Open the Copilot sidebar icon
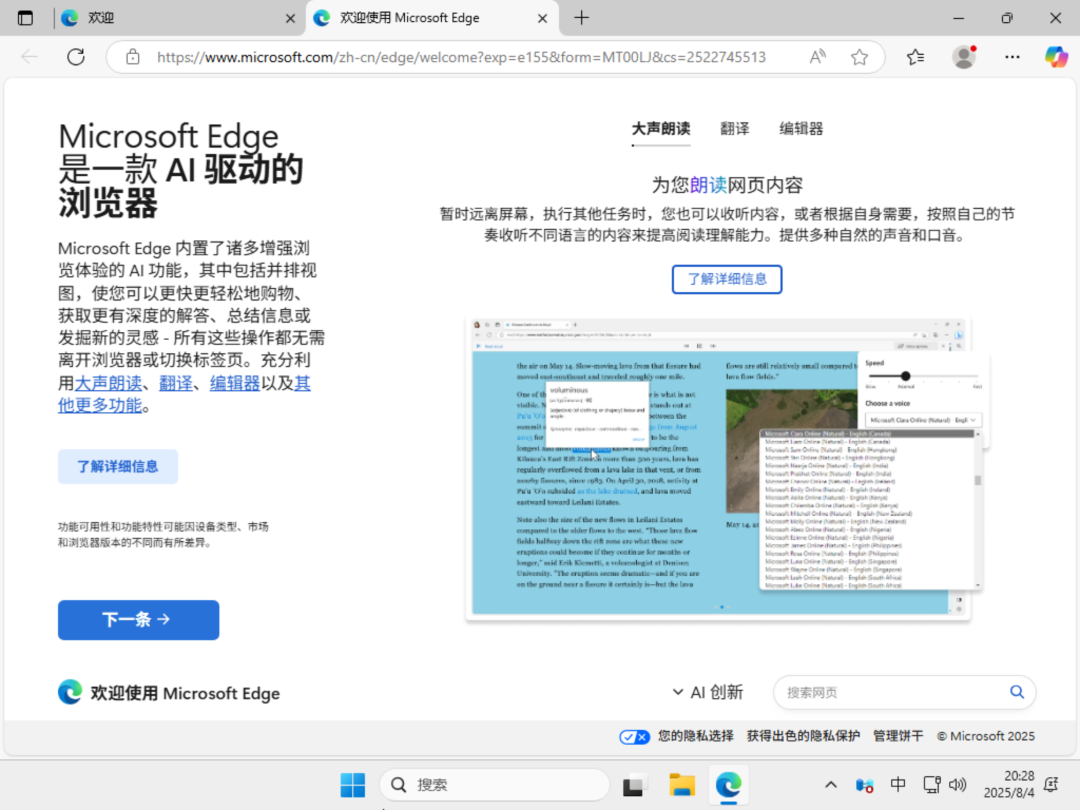This screenshot has height=810, width=1080. coord(1056,57)
